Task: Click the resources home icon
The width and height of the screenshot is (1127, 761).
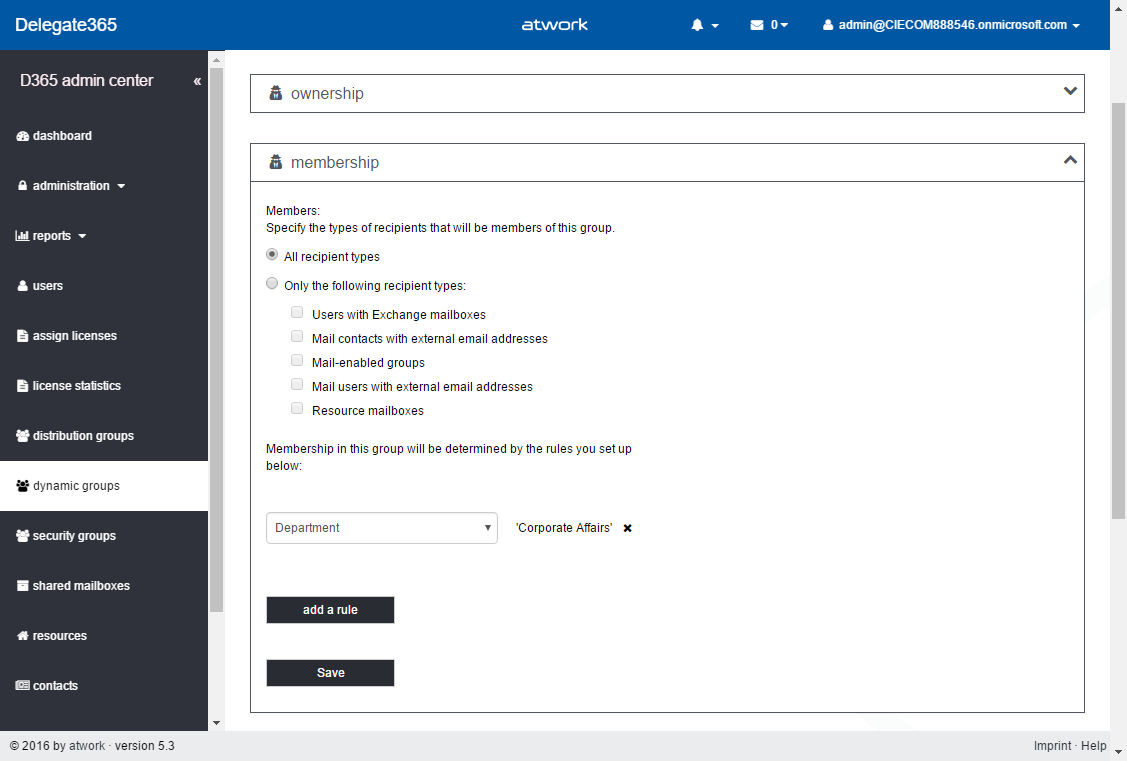Action: (x=23, y=636)
